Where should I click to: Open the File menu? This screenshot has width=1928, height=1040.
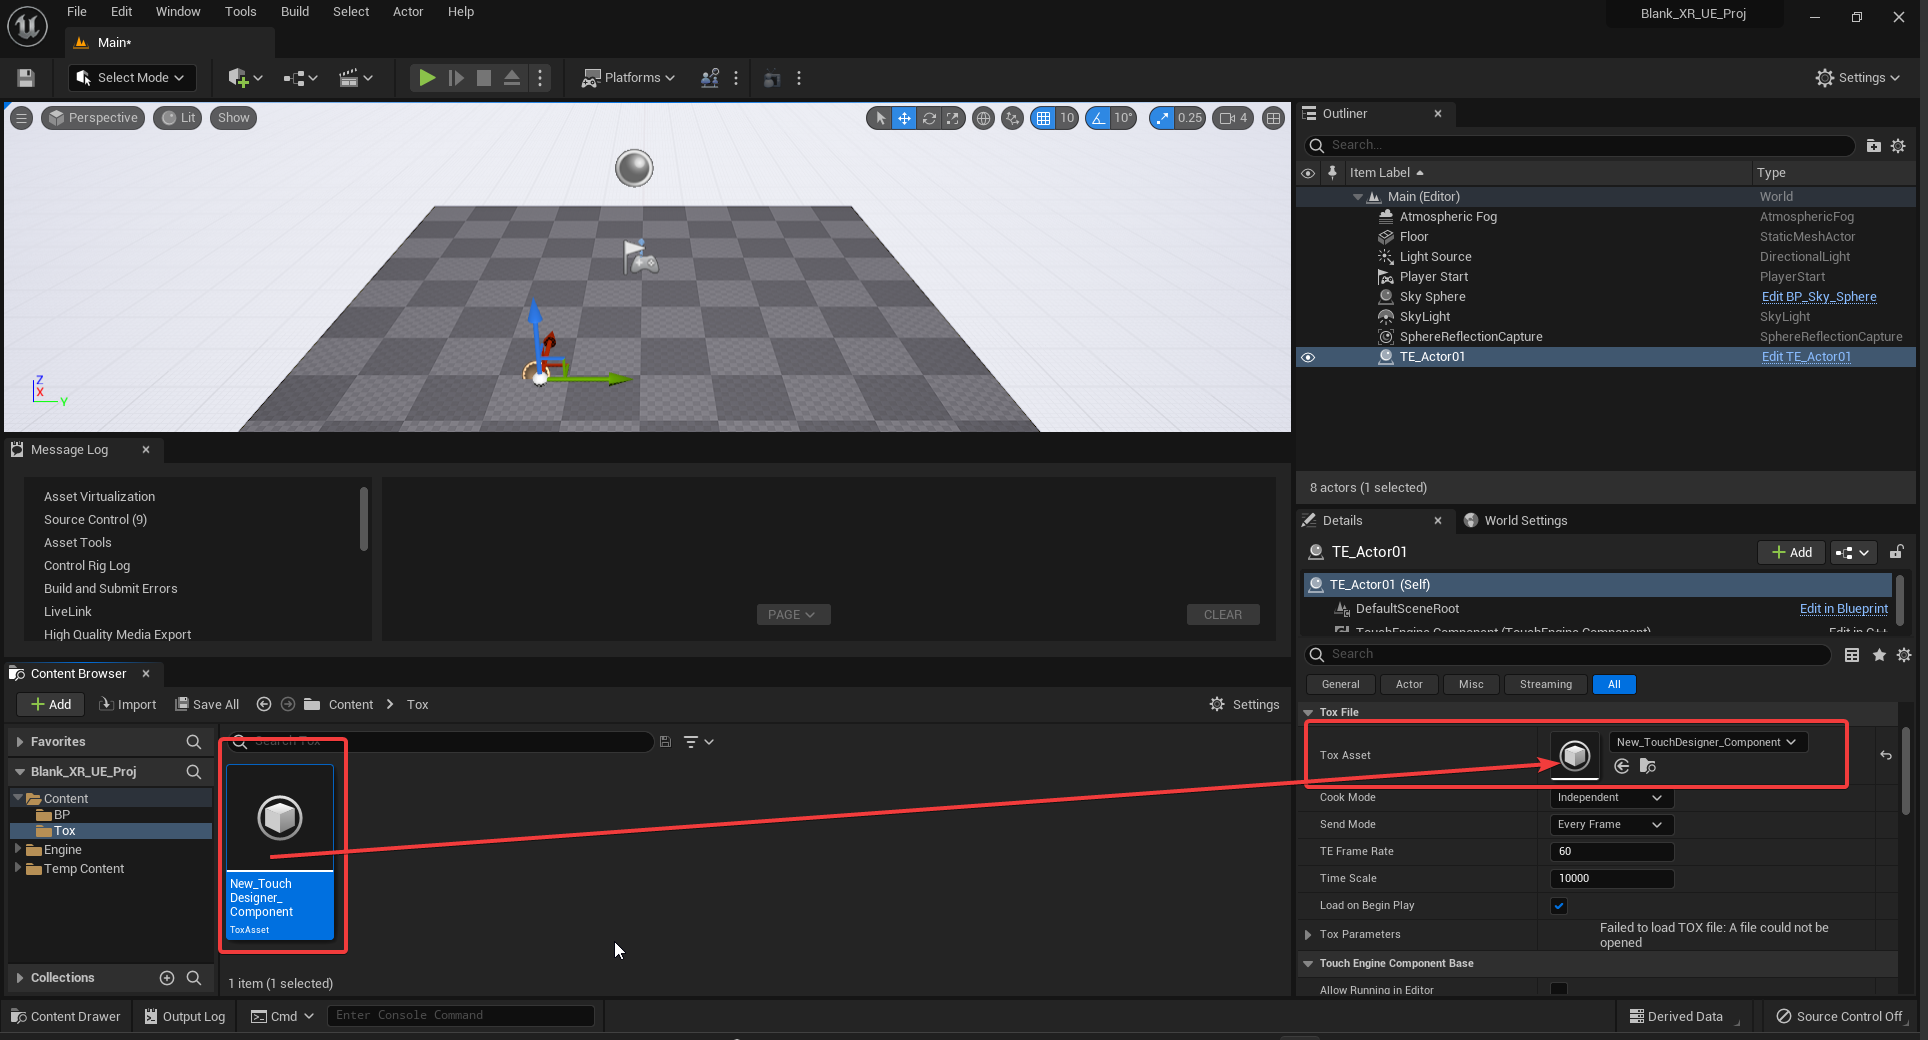[x=77, y=12]
